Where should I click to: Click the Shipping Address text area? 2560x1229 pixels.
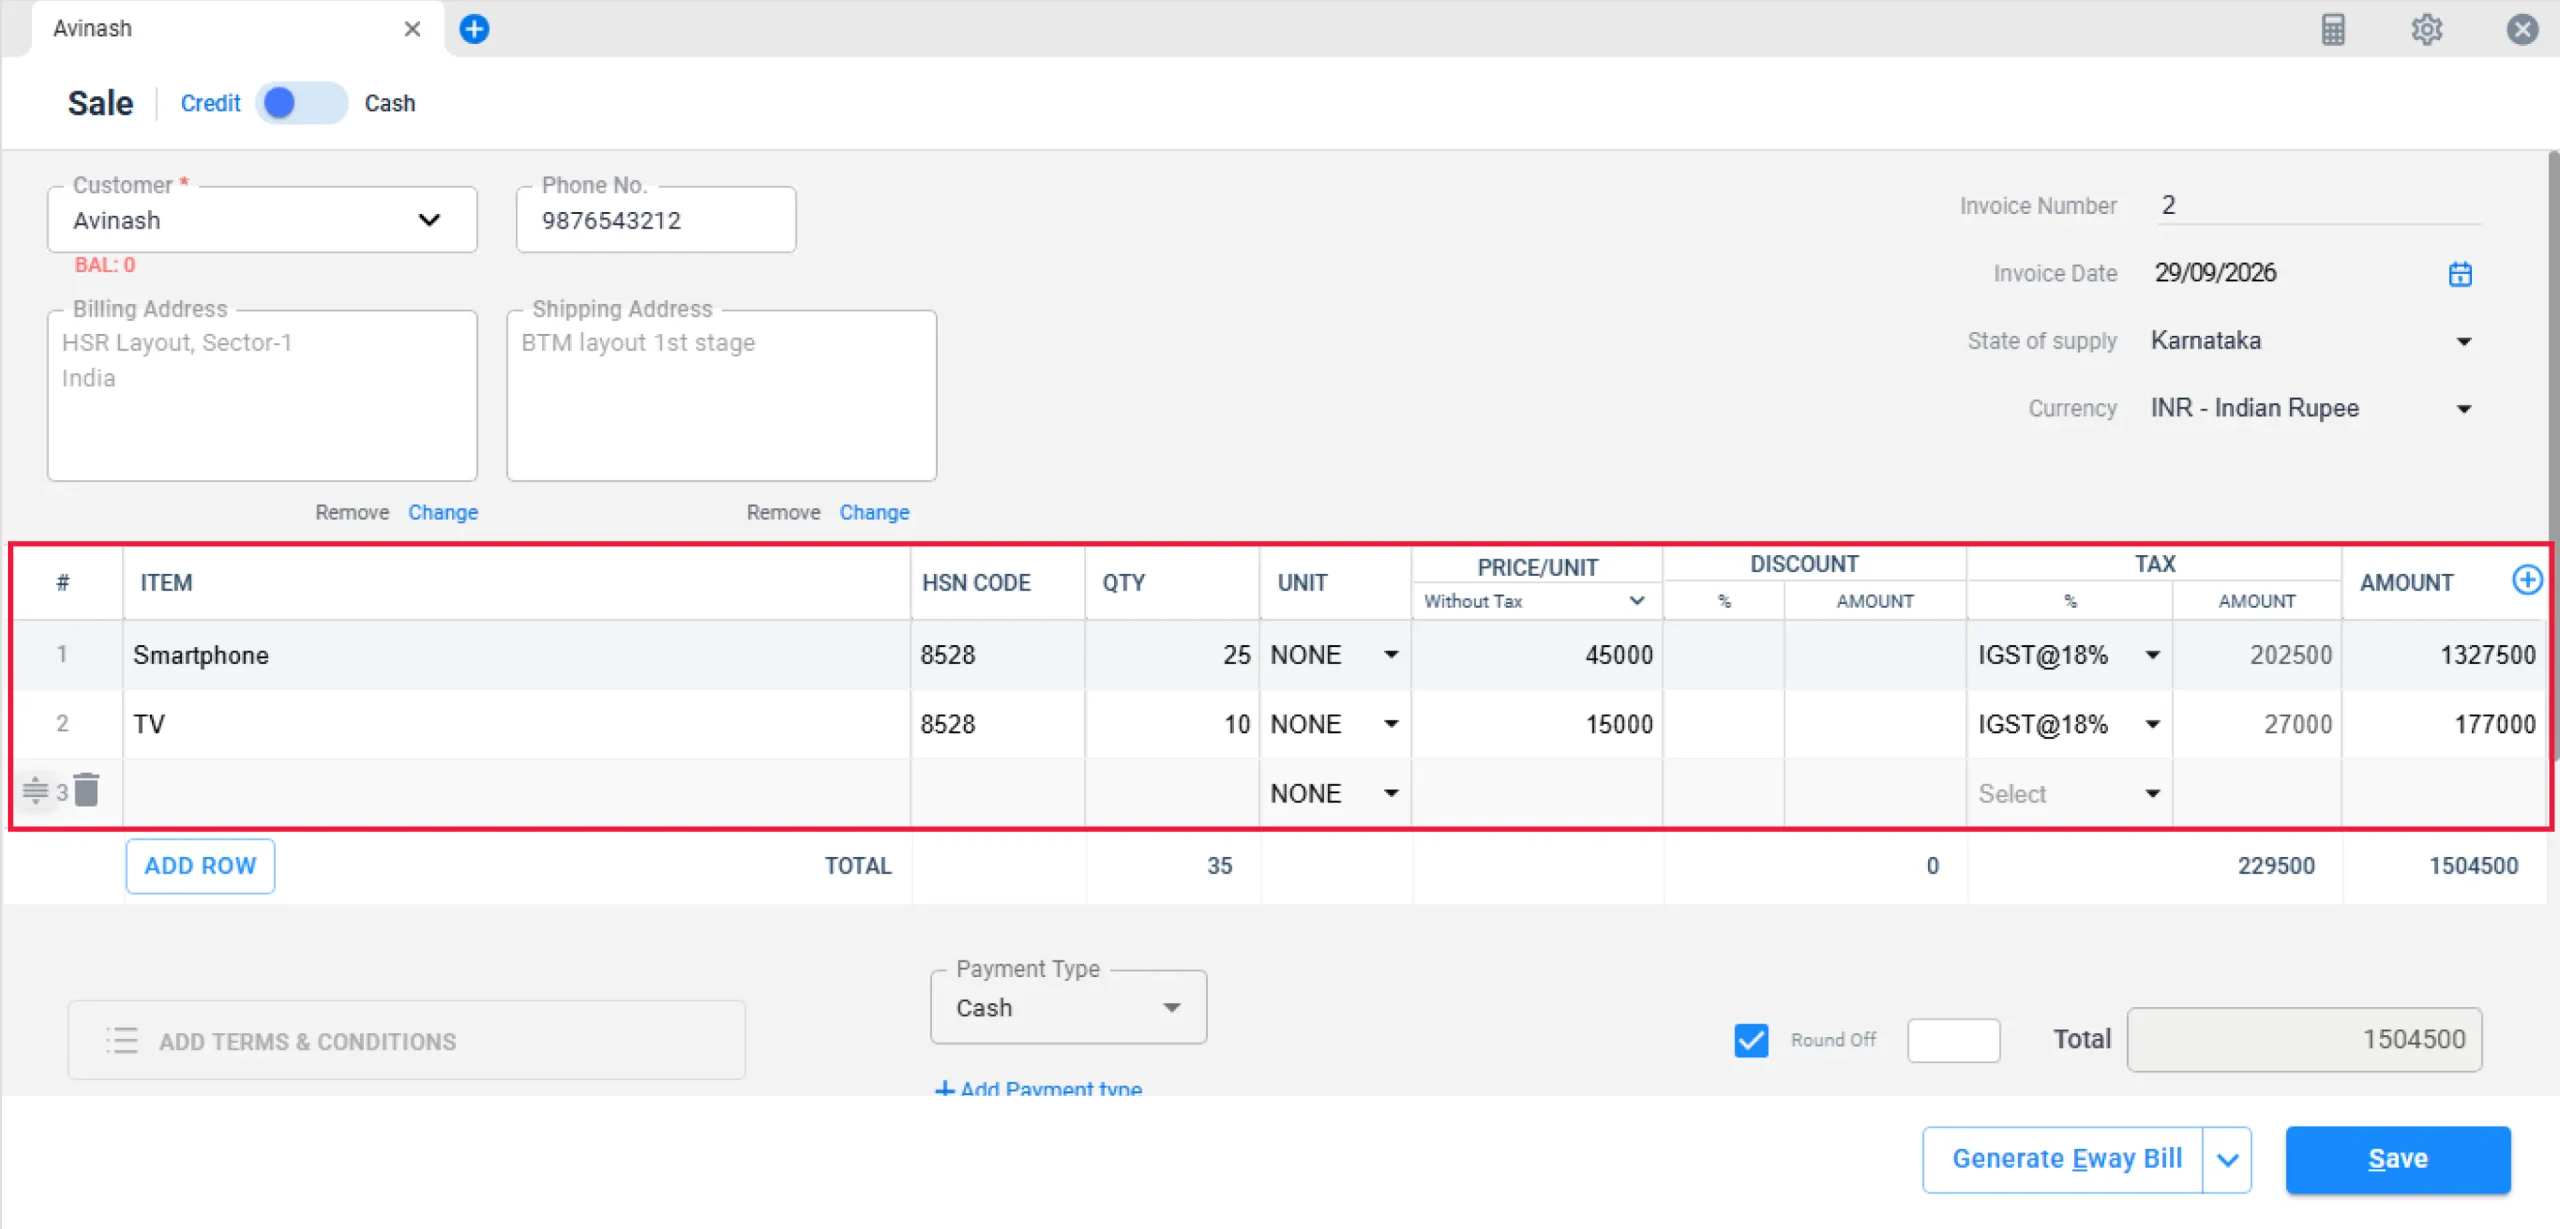[721, 396]
